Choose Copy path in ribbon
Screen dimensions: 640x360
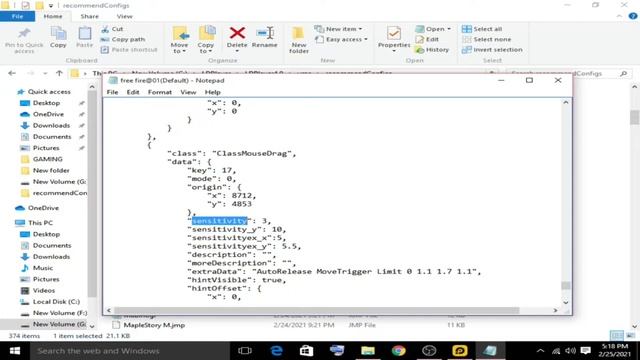[123, 39]
